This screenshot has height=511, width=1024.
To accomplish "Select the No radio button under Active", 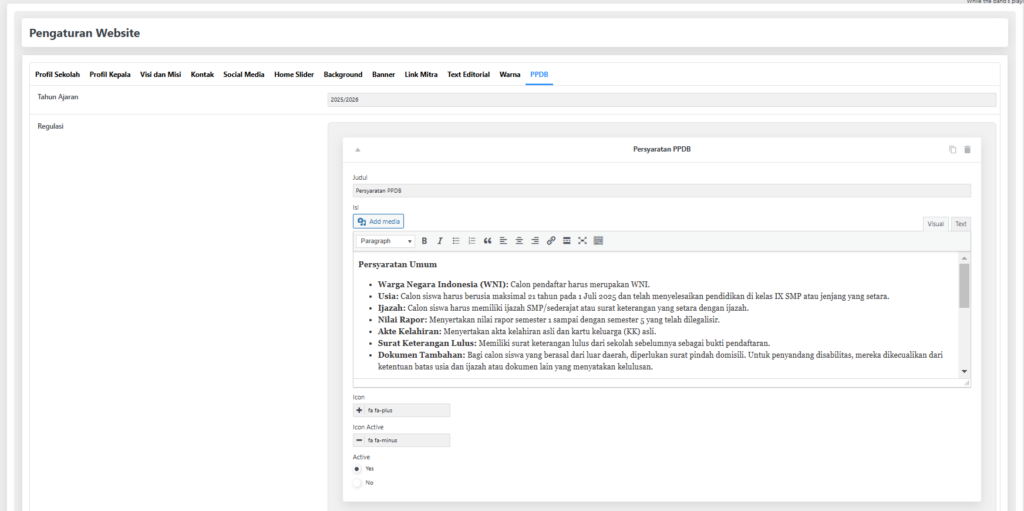I will 358,483.
